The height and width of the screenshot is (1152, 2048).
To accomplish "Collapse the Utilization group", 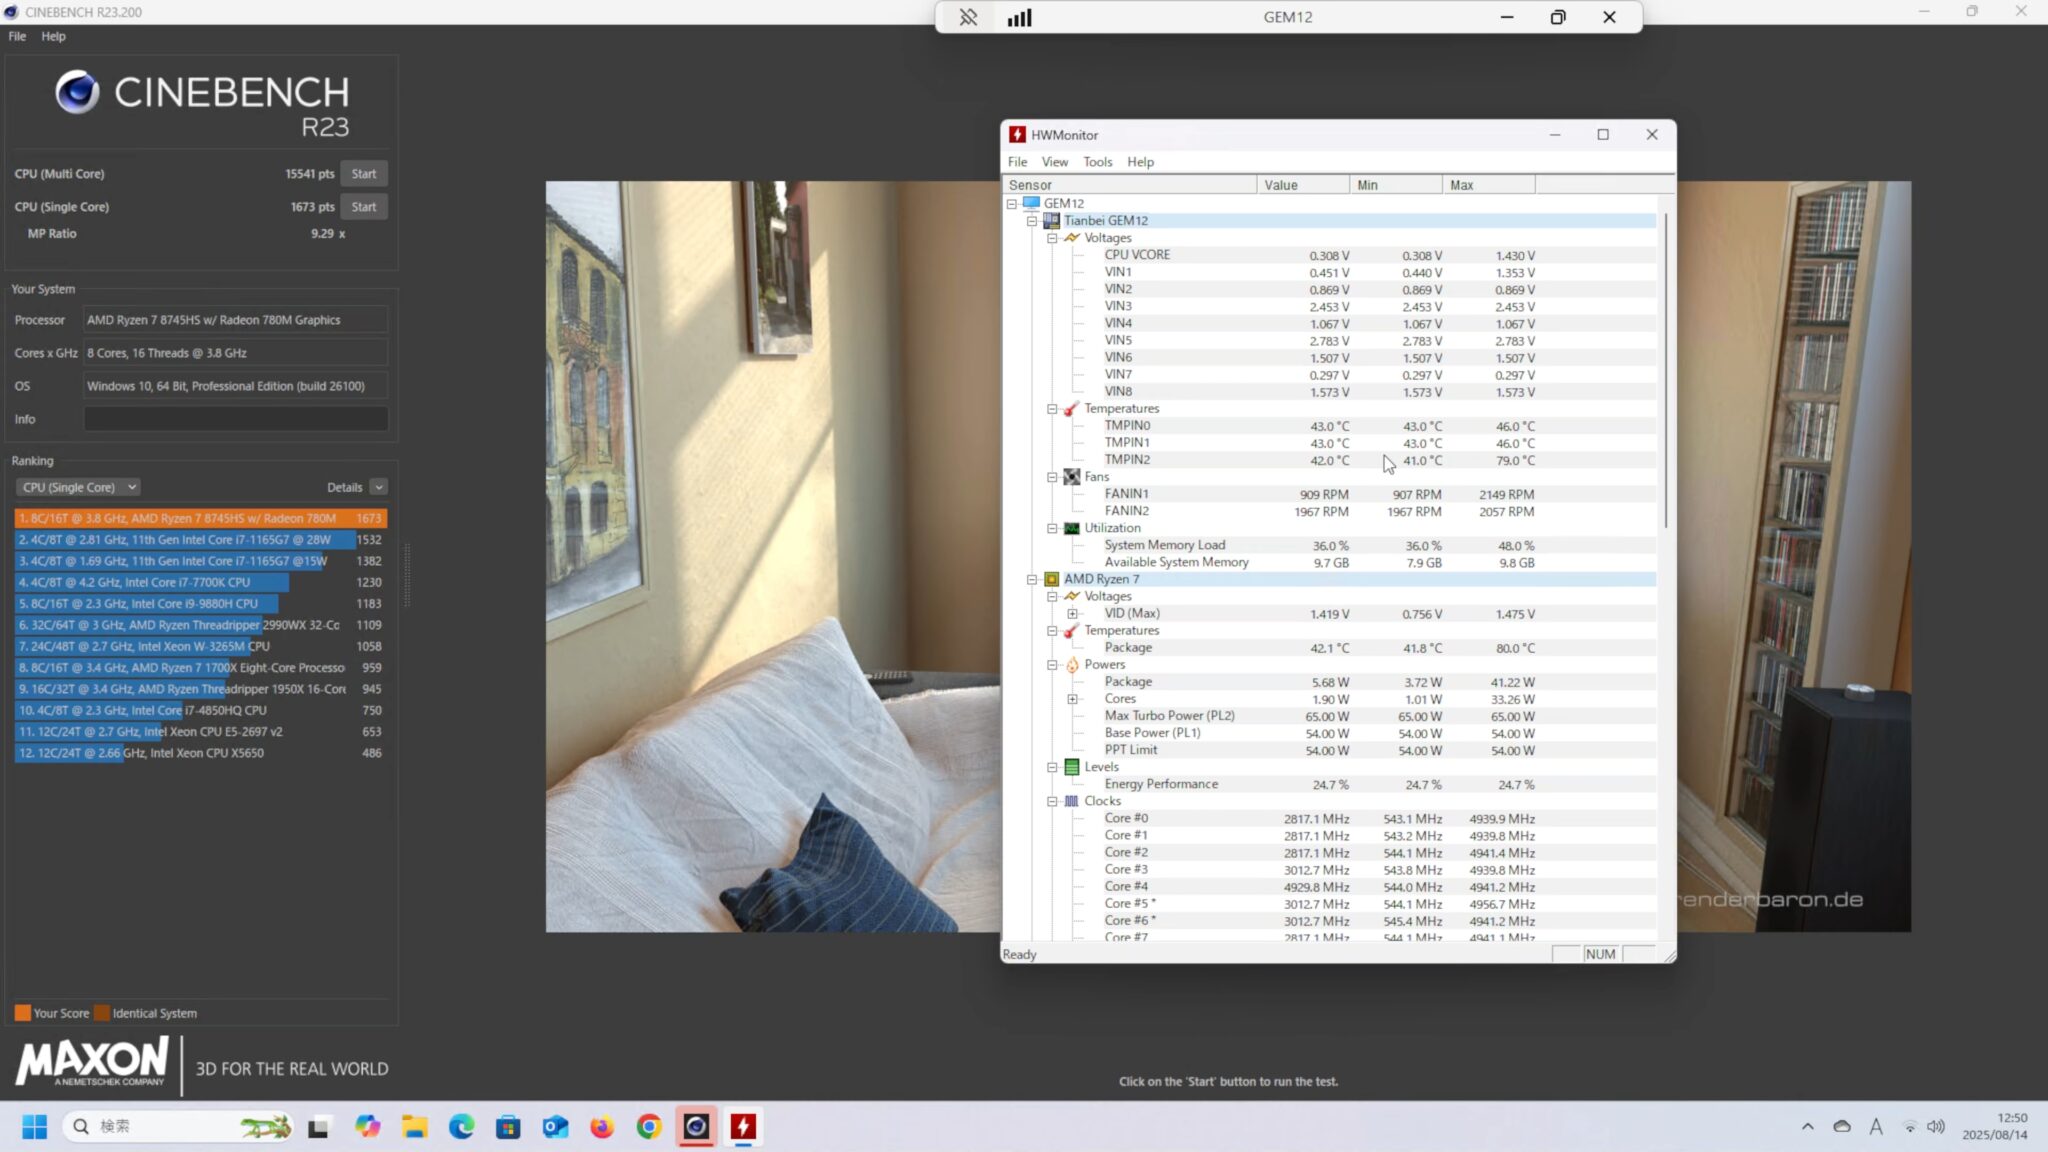I will [x=1052, y=528].
